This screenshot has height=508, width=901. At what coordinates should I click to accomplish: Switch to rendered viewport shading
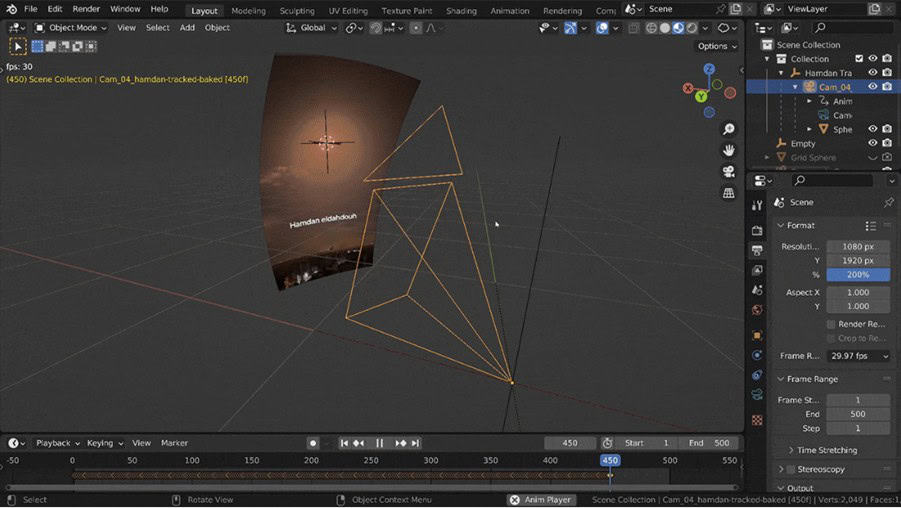[x=692, y=28]
